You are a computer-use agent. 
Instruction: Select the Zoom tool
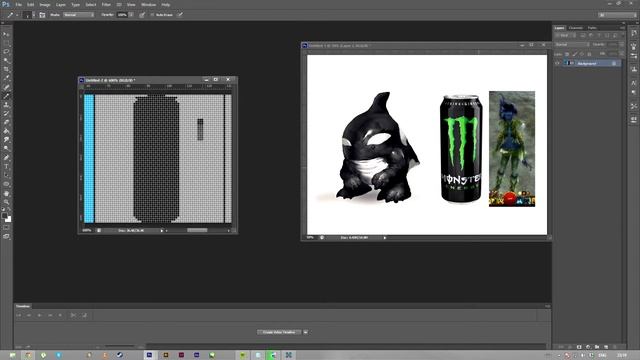(x=6, y=202)
